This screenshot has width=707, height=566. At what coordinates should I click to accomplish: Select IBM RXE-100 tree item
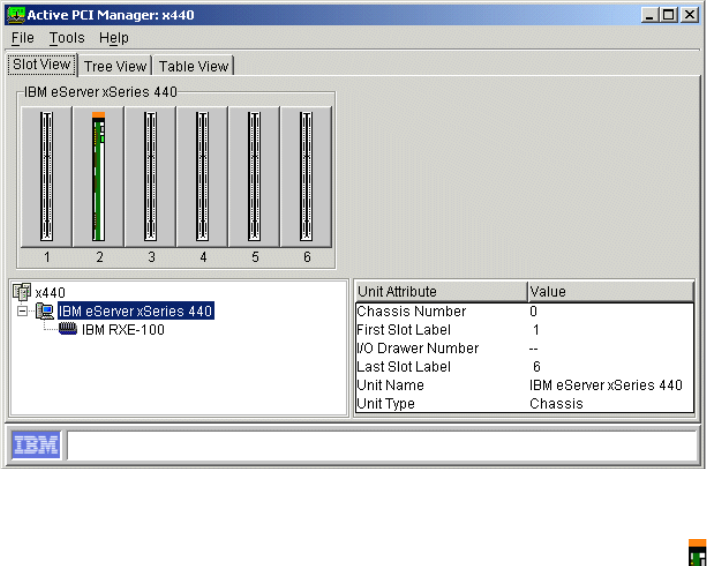click(x=123, y=330)
